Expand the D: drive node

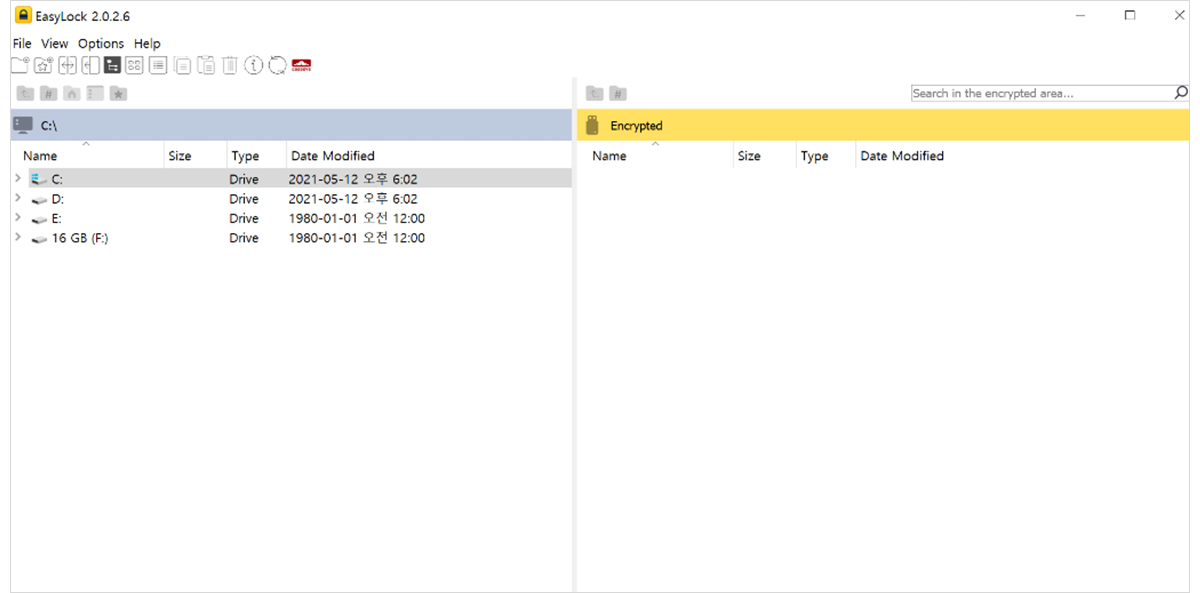(x=18, y=198)
